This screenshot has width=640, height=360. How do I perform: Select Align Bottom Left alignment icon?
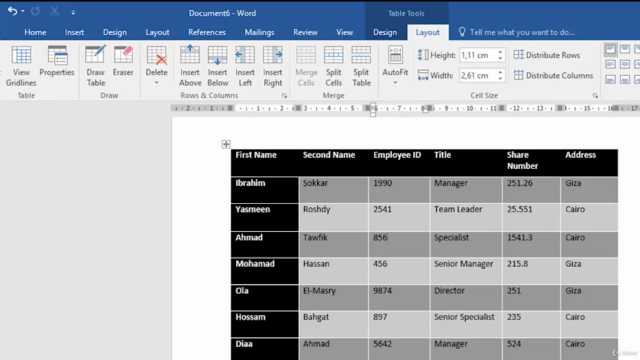610,79
